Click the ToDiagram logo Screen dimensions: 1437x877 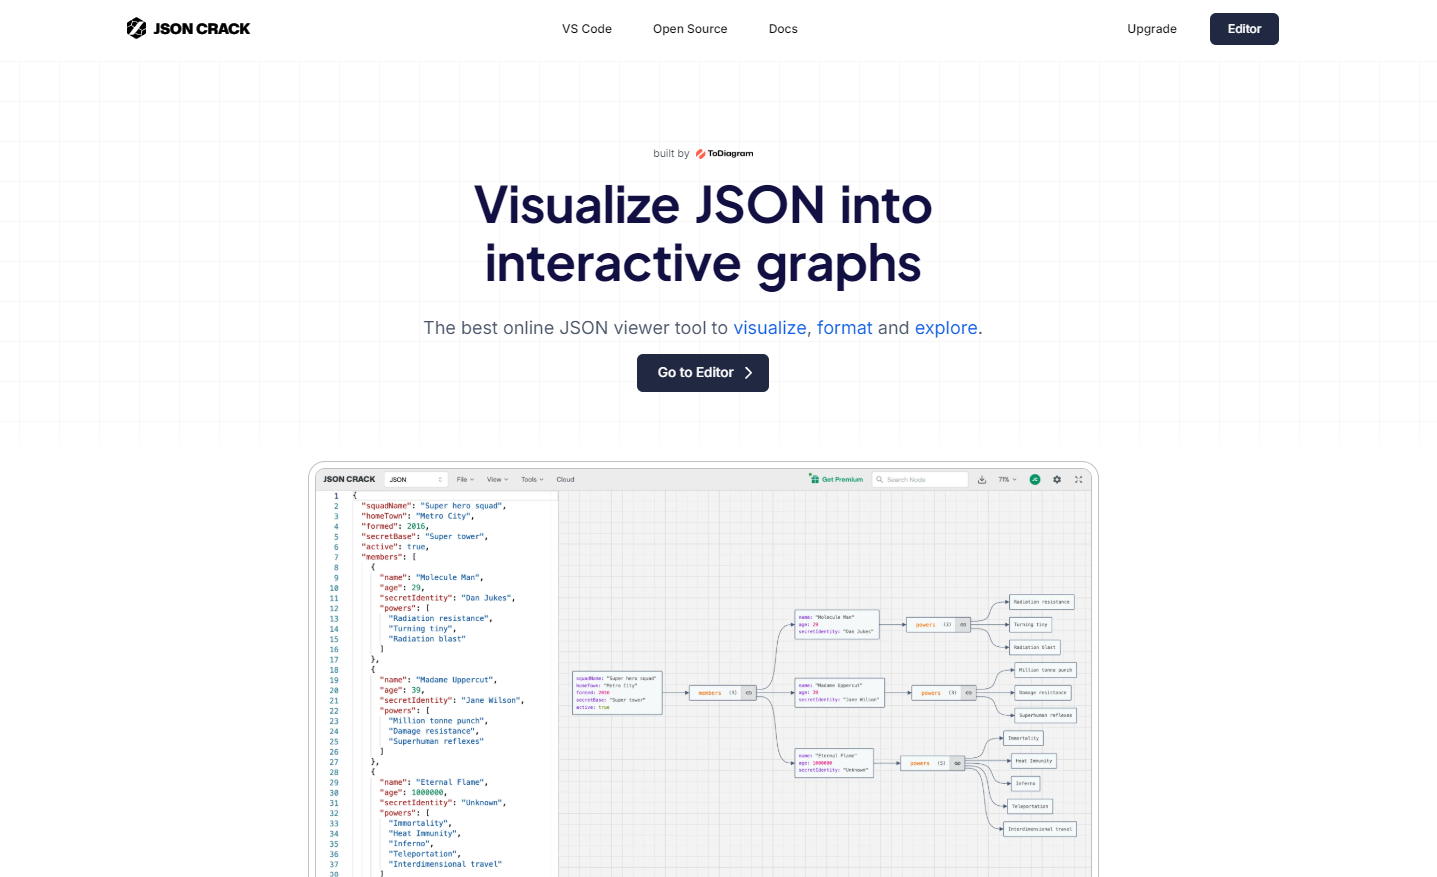tap(724, 154)
